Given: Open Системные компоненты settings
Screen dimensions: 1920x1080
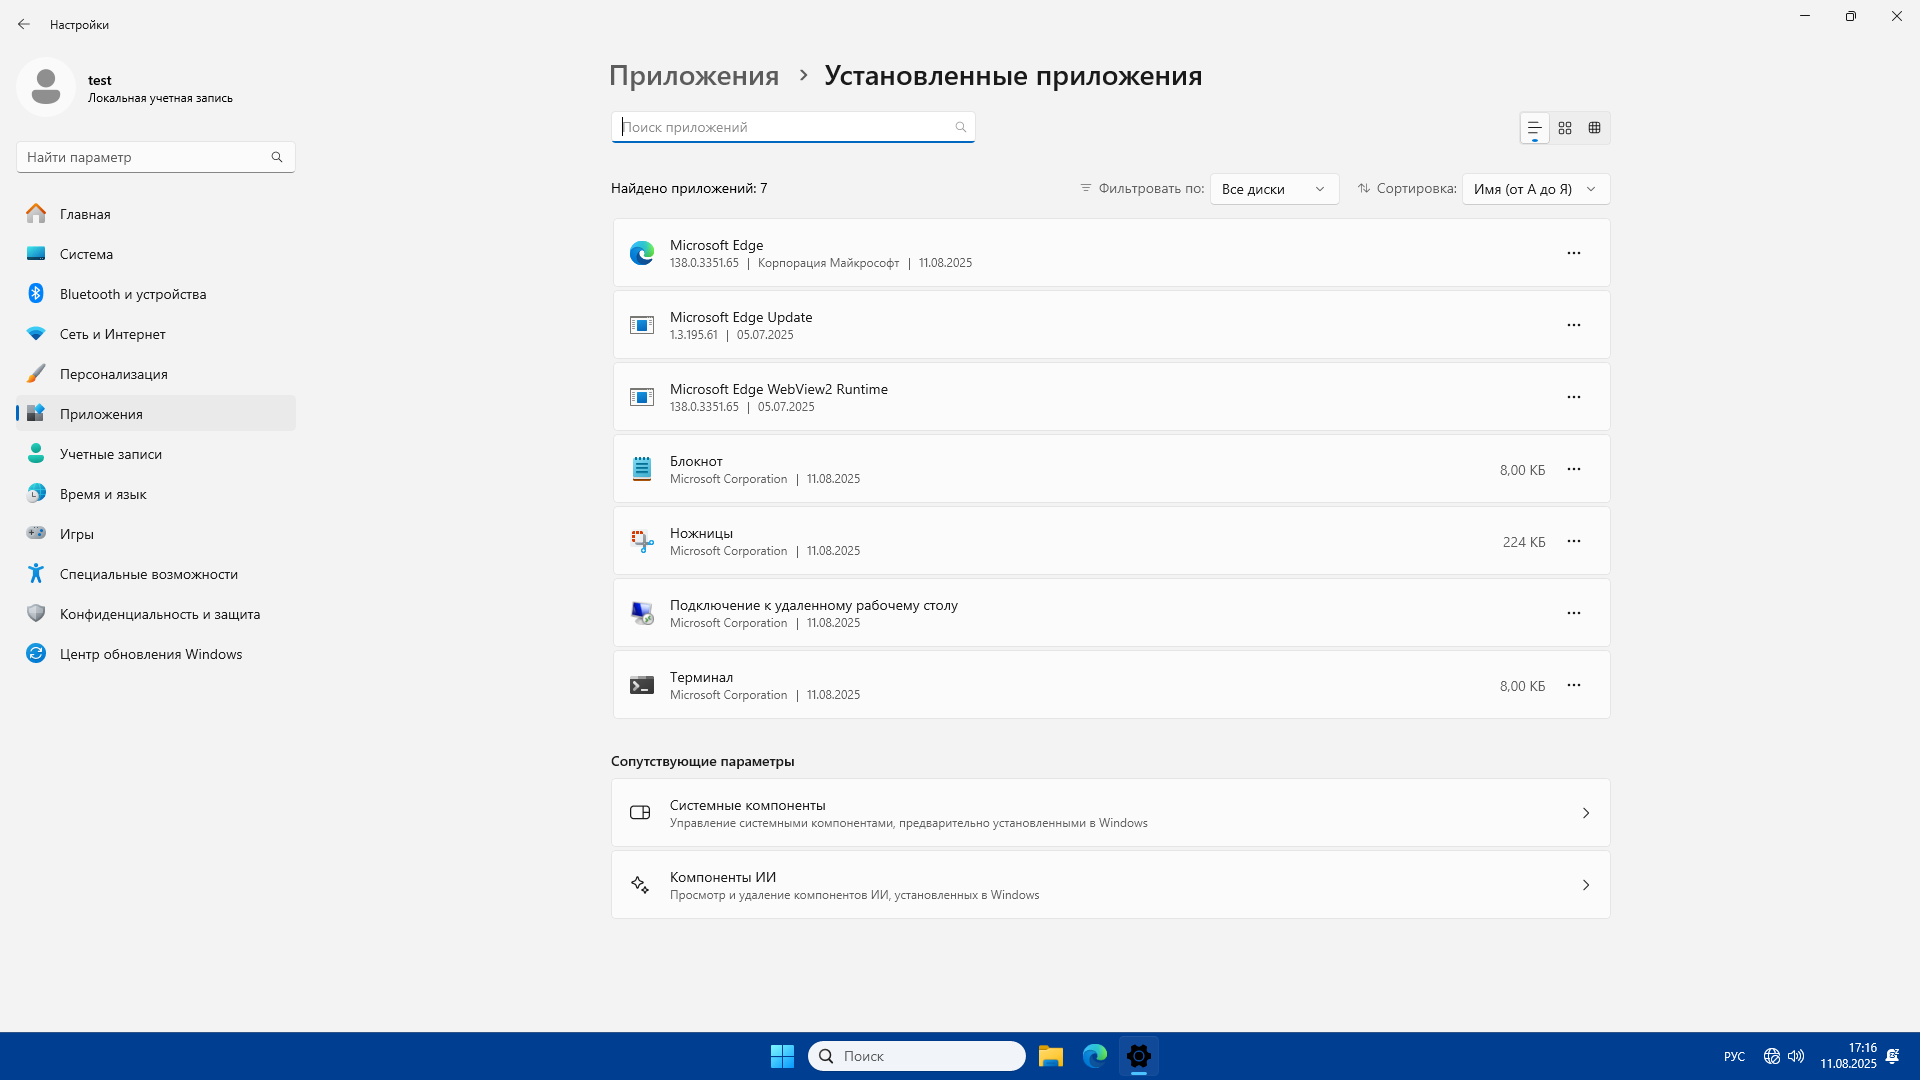Looking at the screenshot, I should (1110, 813).
